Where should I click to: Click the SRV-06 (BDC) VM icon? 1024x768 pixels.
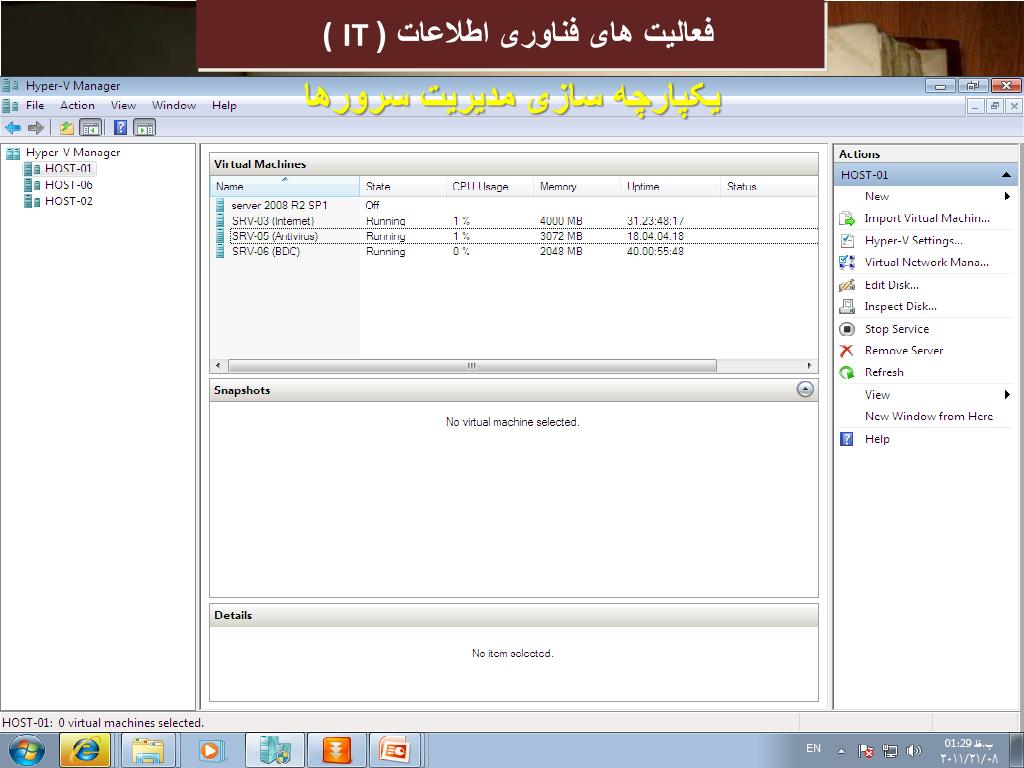tap(220, 251)
